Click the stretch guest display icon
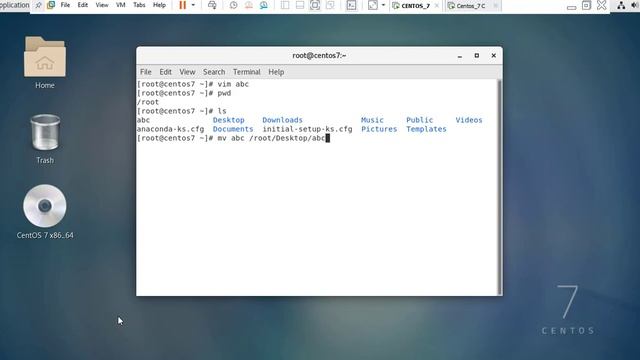 tap(373, 5)
